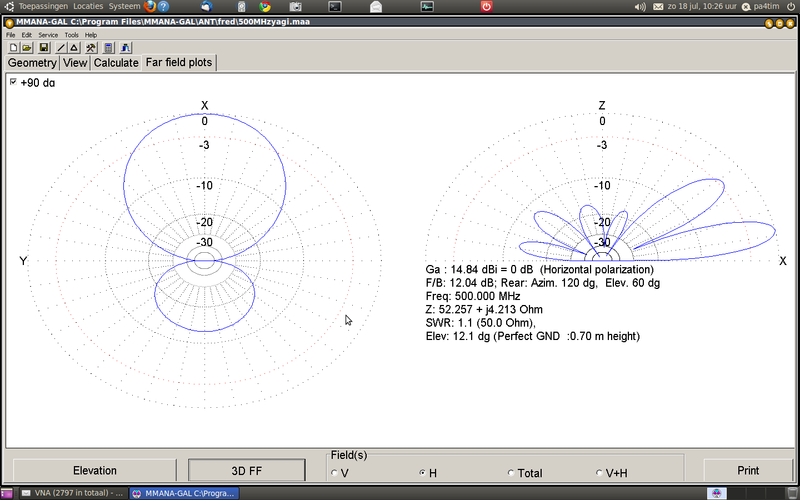Viewport: 800px width, 500px height.
Task: Click the Print button
Action: [747, 470]
